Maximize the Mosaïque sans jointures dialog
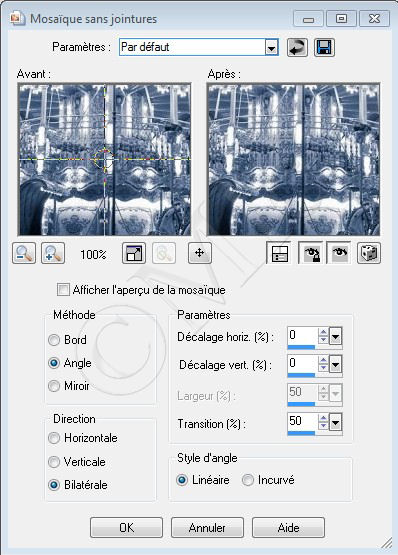The width and height of the screenshot is (398, 555). pyautogui.click(x=341, y=19)
